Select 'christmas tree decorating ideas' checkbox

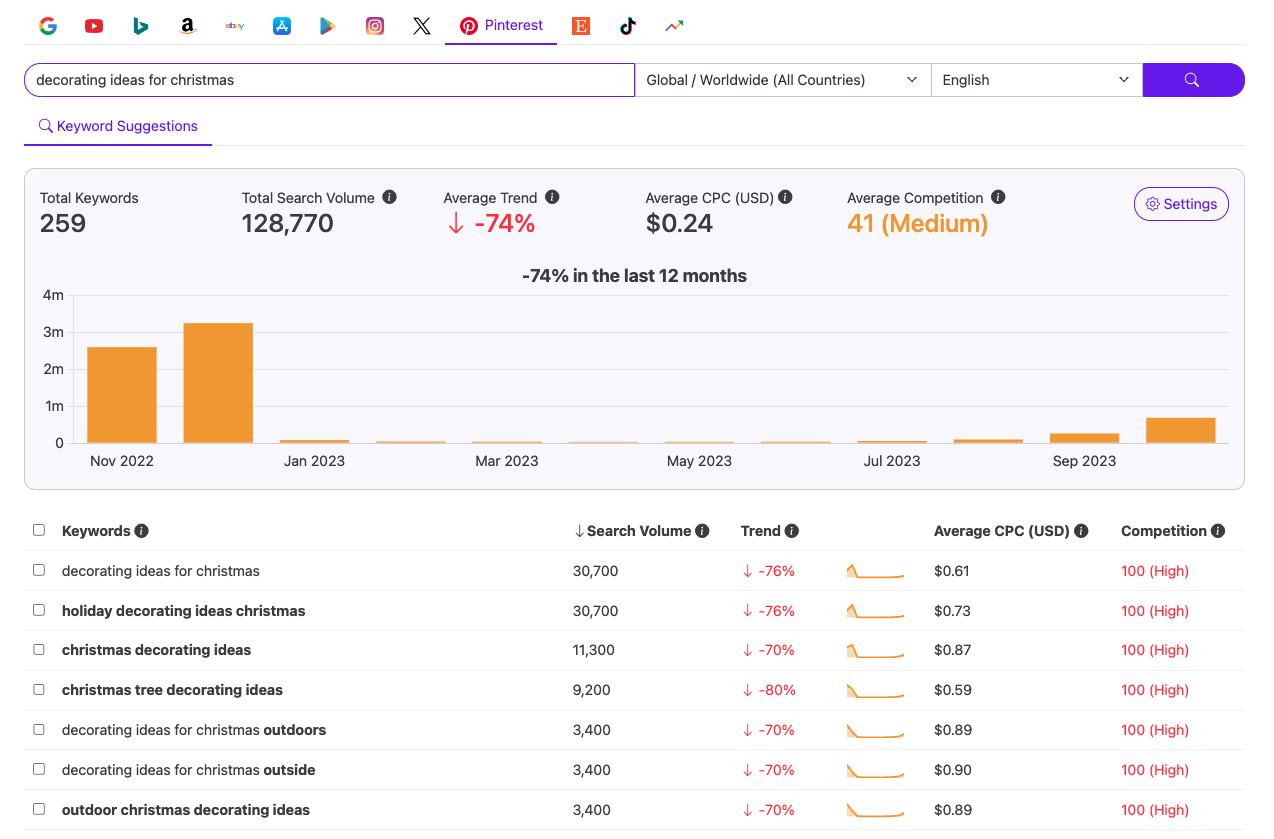[39, 690]
